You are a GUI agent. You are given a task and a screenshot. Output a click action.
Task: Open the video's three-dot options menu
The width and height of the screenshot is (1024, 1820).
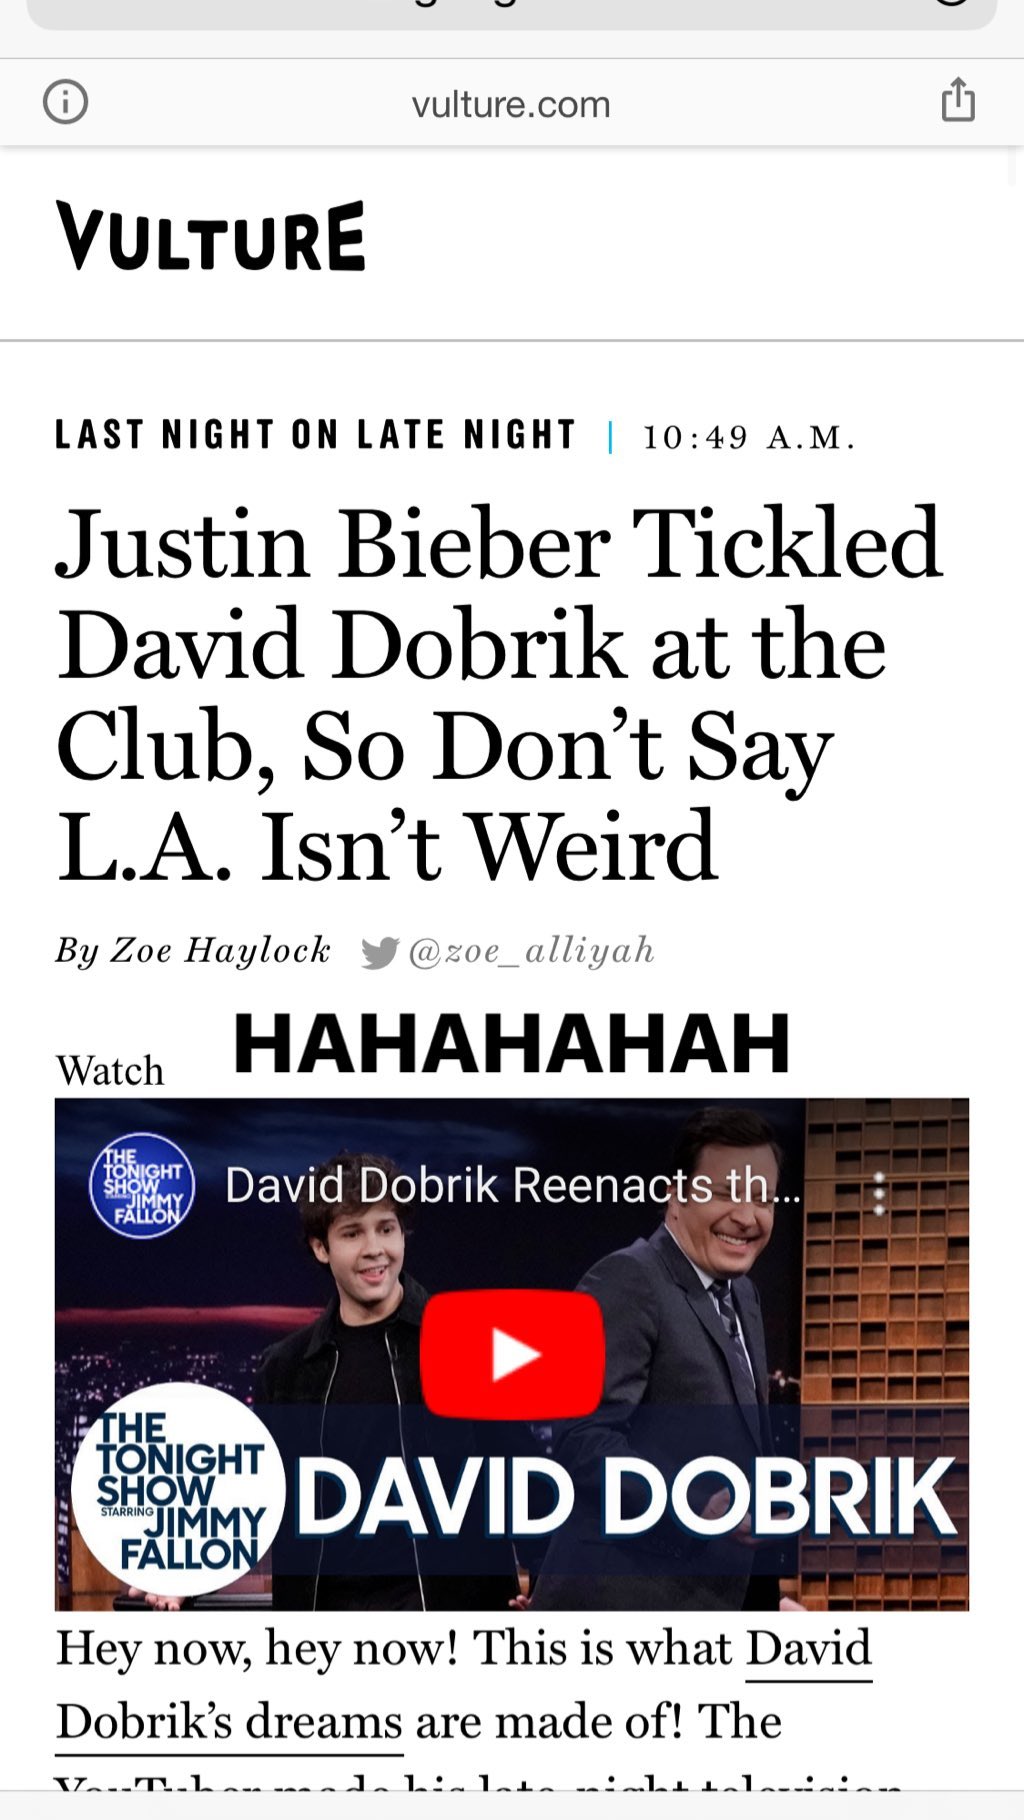[879, 1193]
